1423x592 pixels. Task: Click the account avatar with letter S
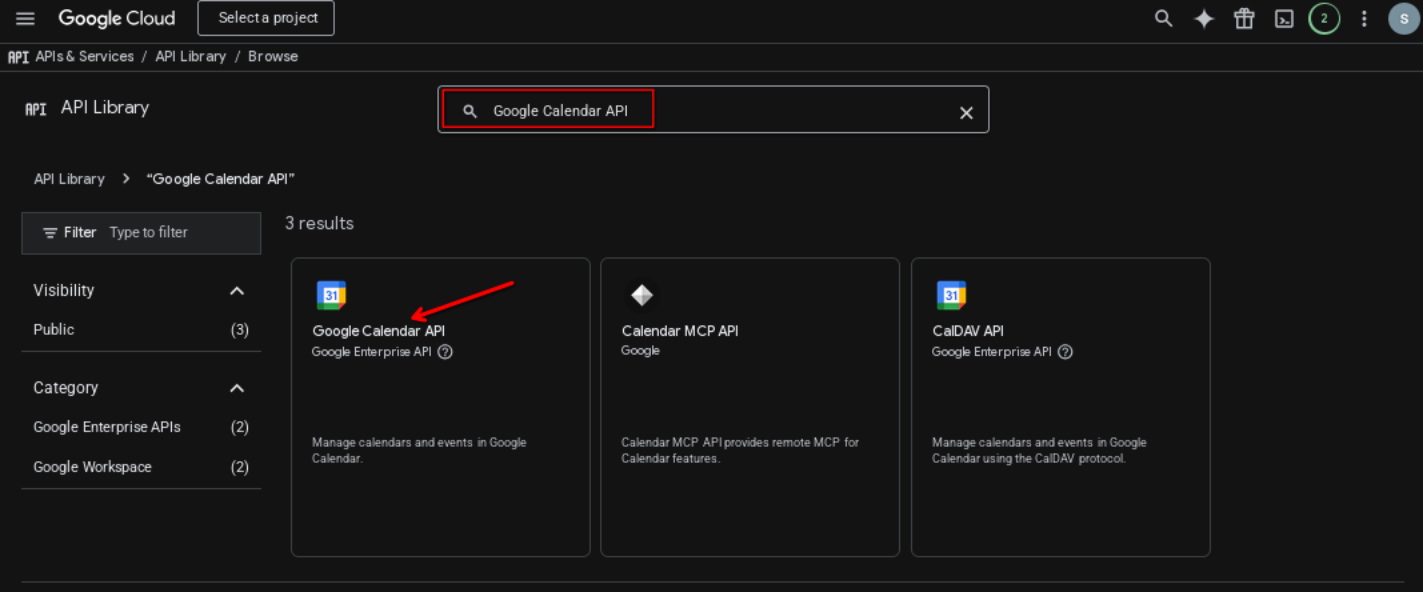pos(1404,18)
